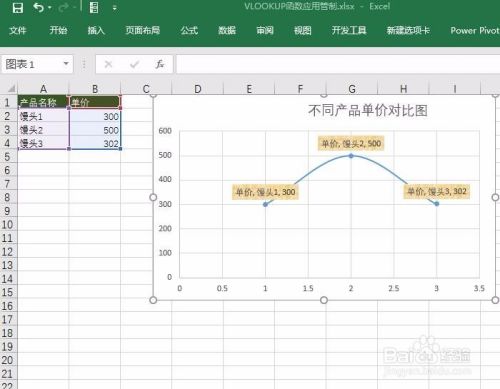Click the chart's left middle resize handle
Screen dimensions: 500x389
click(153, 197)
